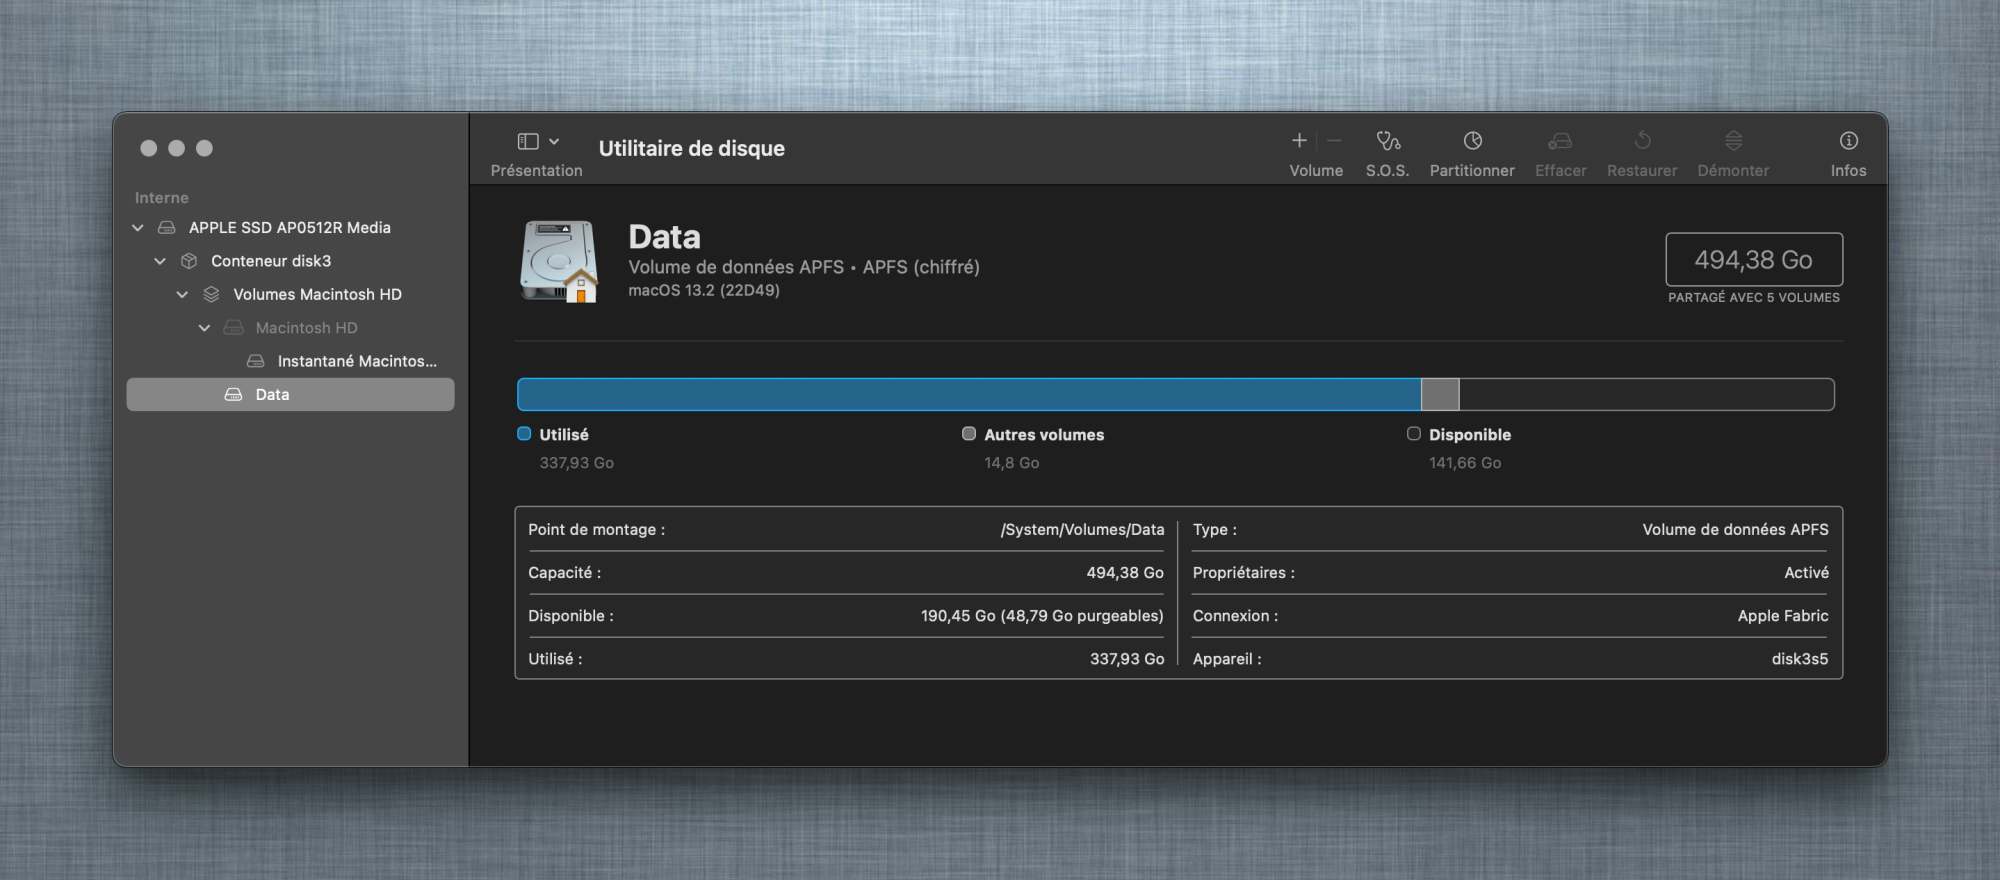
Task: Run S.O.S. first aid stethoscope icon
Action: point(1388,141)
